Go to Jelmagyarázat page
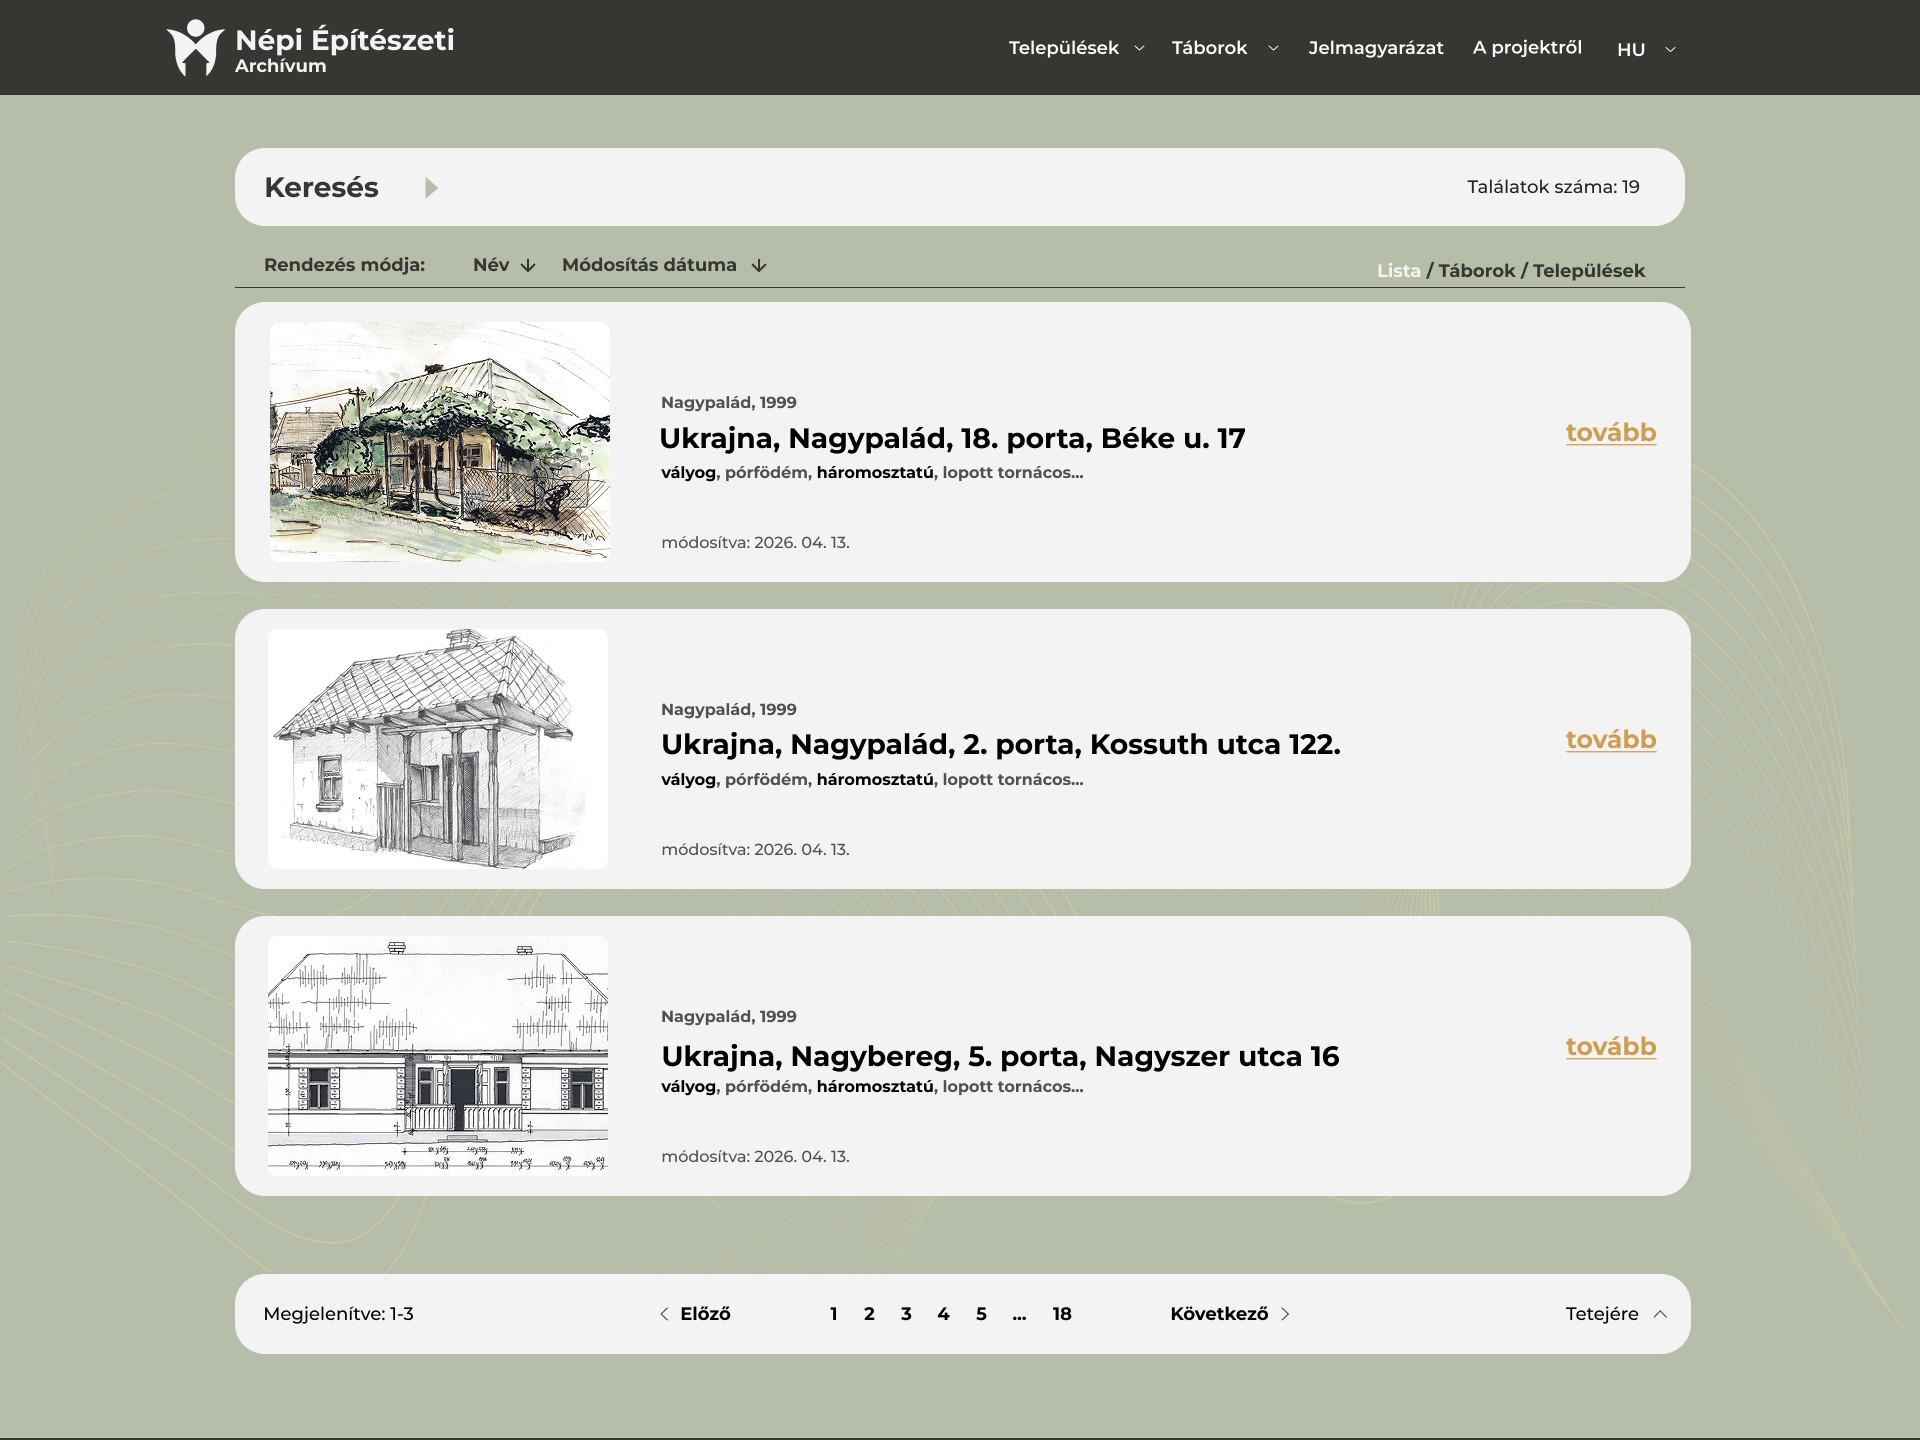 coord(1375,48)
